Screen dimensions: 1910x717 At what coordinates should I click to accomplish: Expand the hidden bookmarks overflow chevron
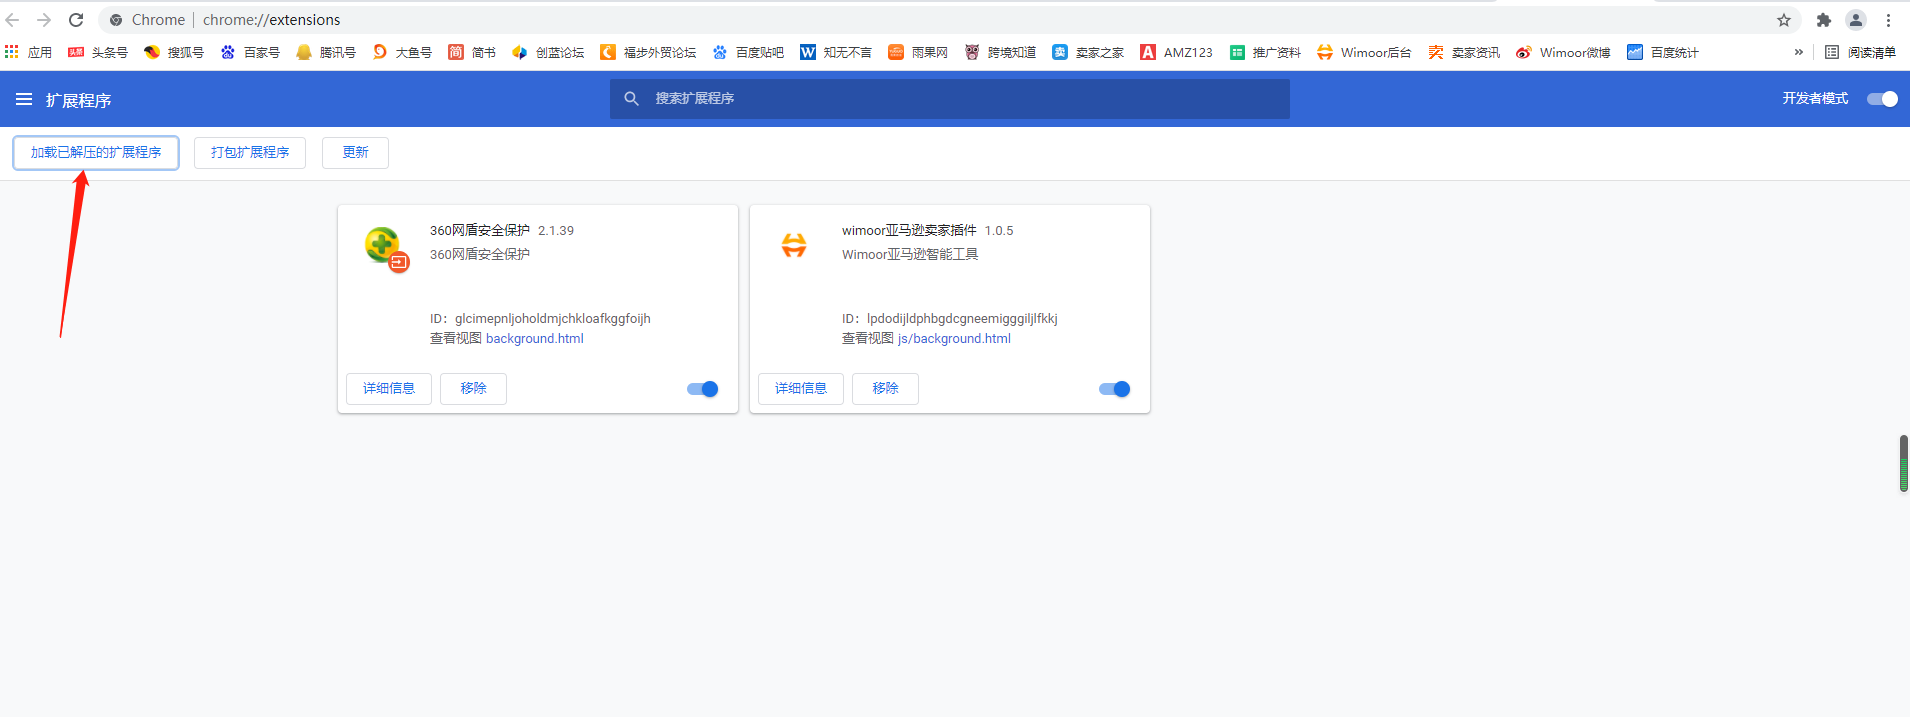point(1799,52)
